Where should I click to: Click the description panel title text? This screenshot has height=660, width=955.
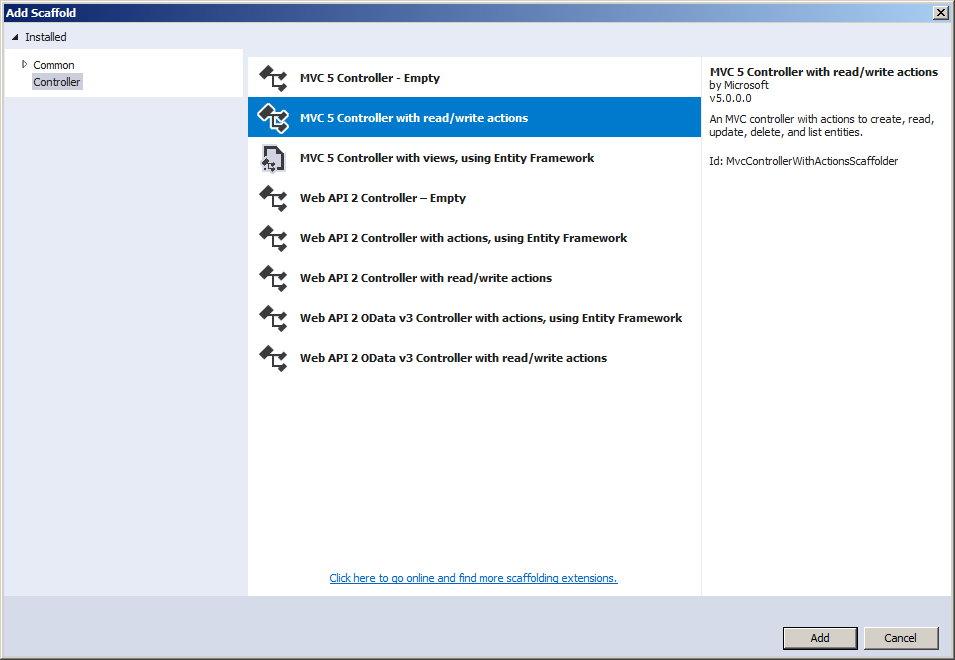(x=823, y=72)
